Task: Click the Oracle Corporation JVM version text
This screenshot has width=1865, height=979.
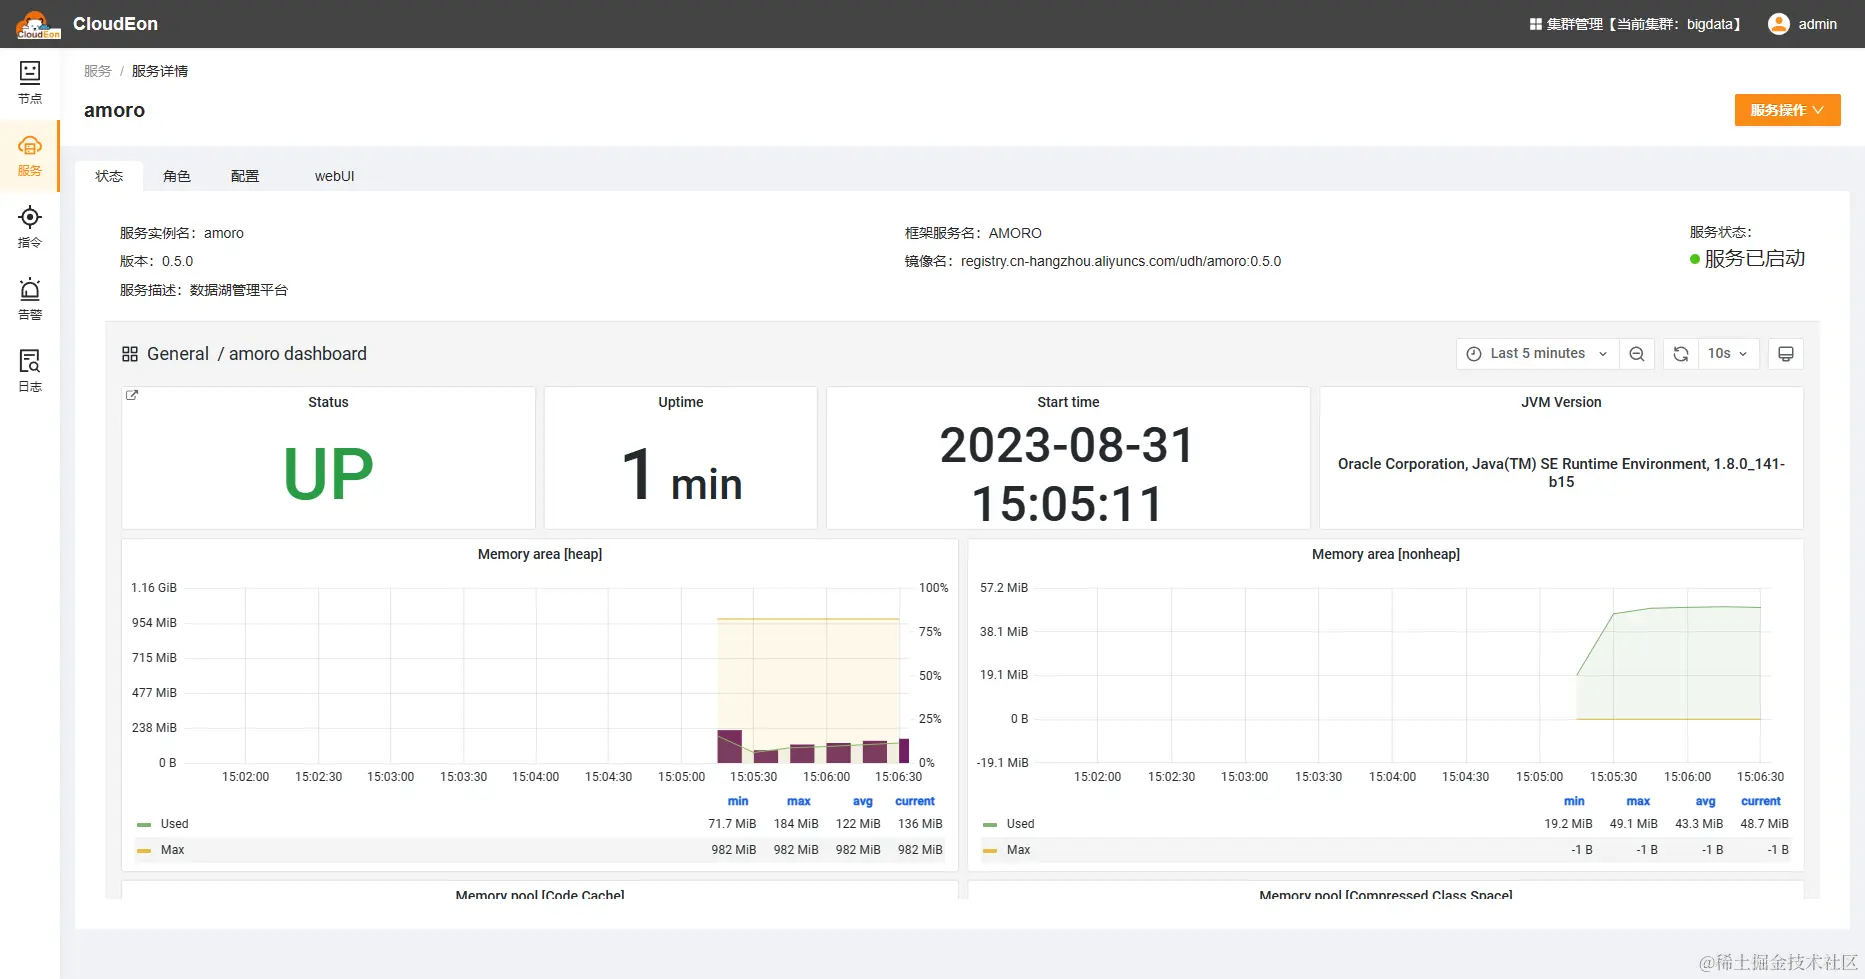Action: click(x=1561, y=473)
